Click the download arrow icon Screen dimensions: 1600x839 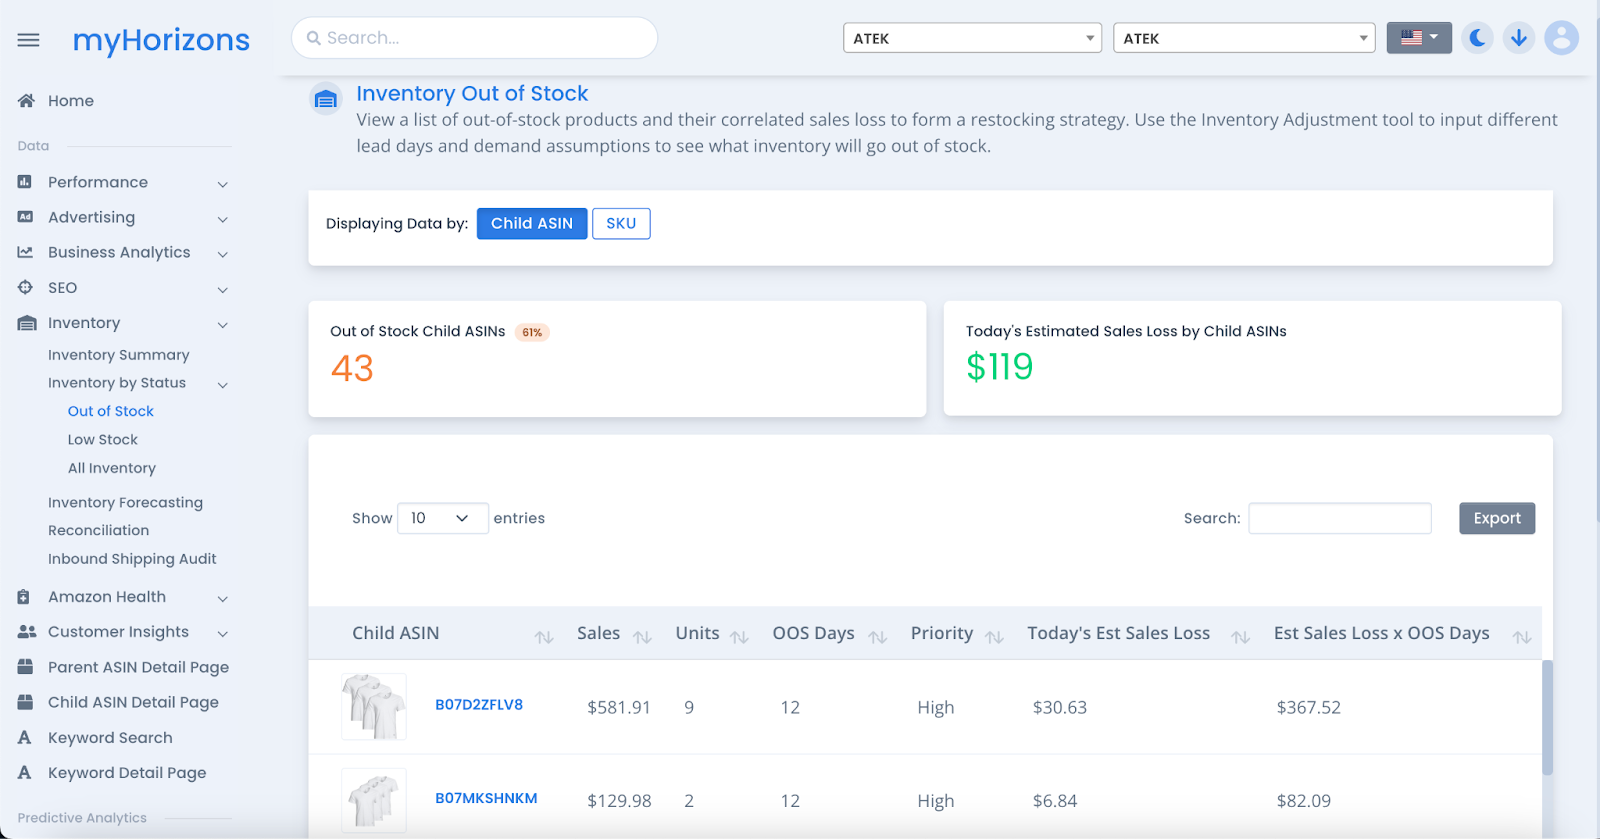pos(1519,38)
